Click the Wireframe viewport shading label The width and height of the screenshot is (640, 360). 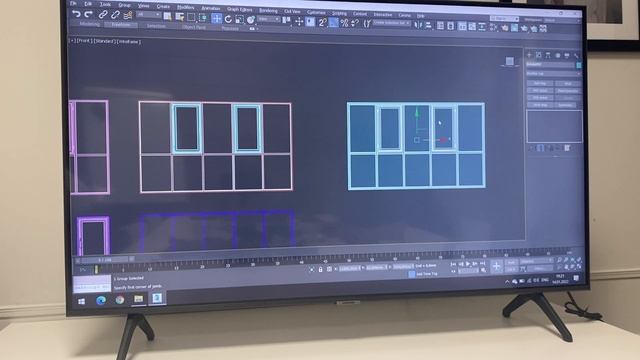(x=129, y=42)
